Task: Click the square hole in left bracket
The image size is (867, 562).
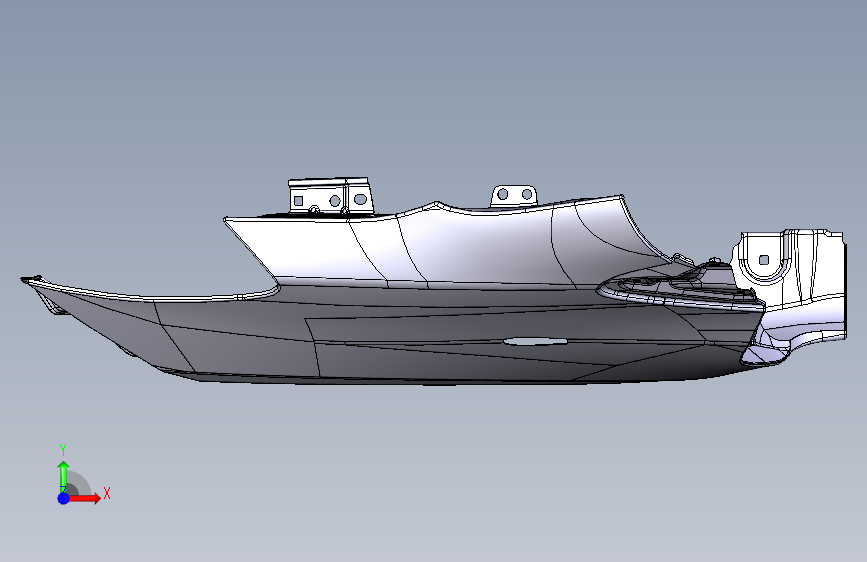Action: (299, 200)
